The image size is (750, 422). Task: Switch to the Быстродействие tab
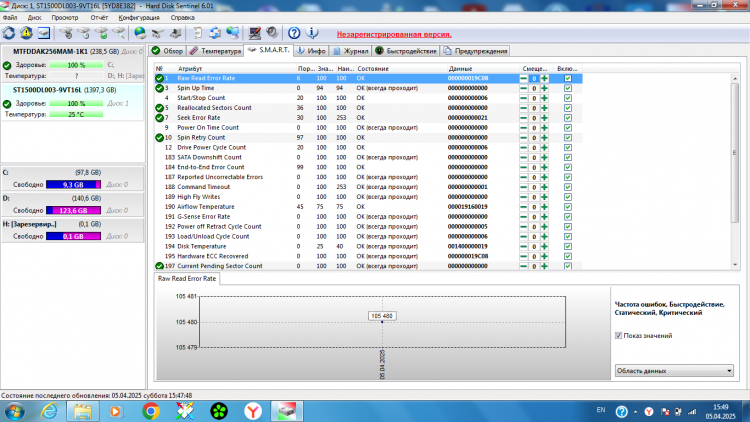[406, 51]
